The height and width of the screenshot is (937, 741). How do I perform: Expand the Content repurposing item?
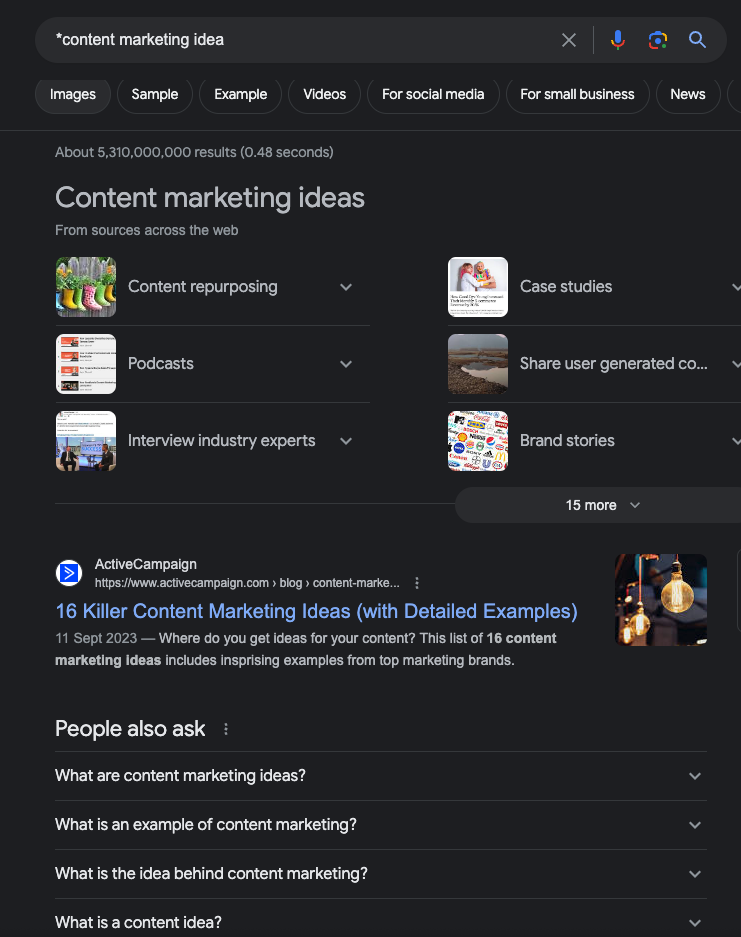point(346,287)
